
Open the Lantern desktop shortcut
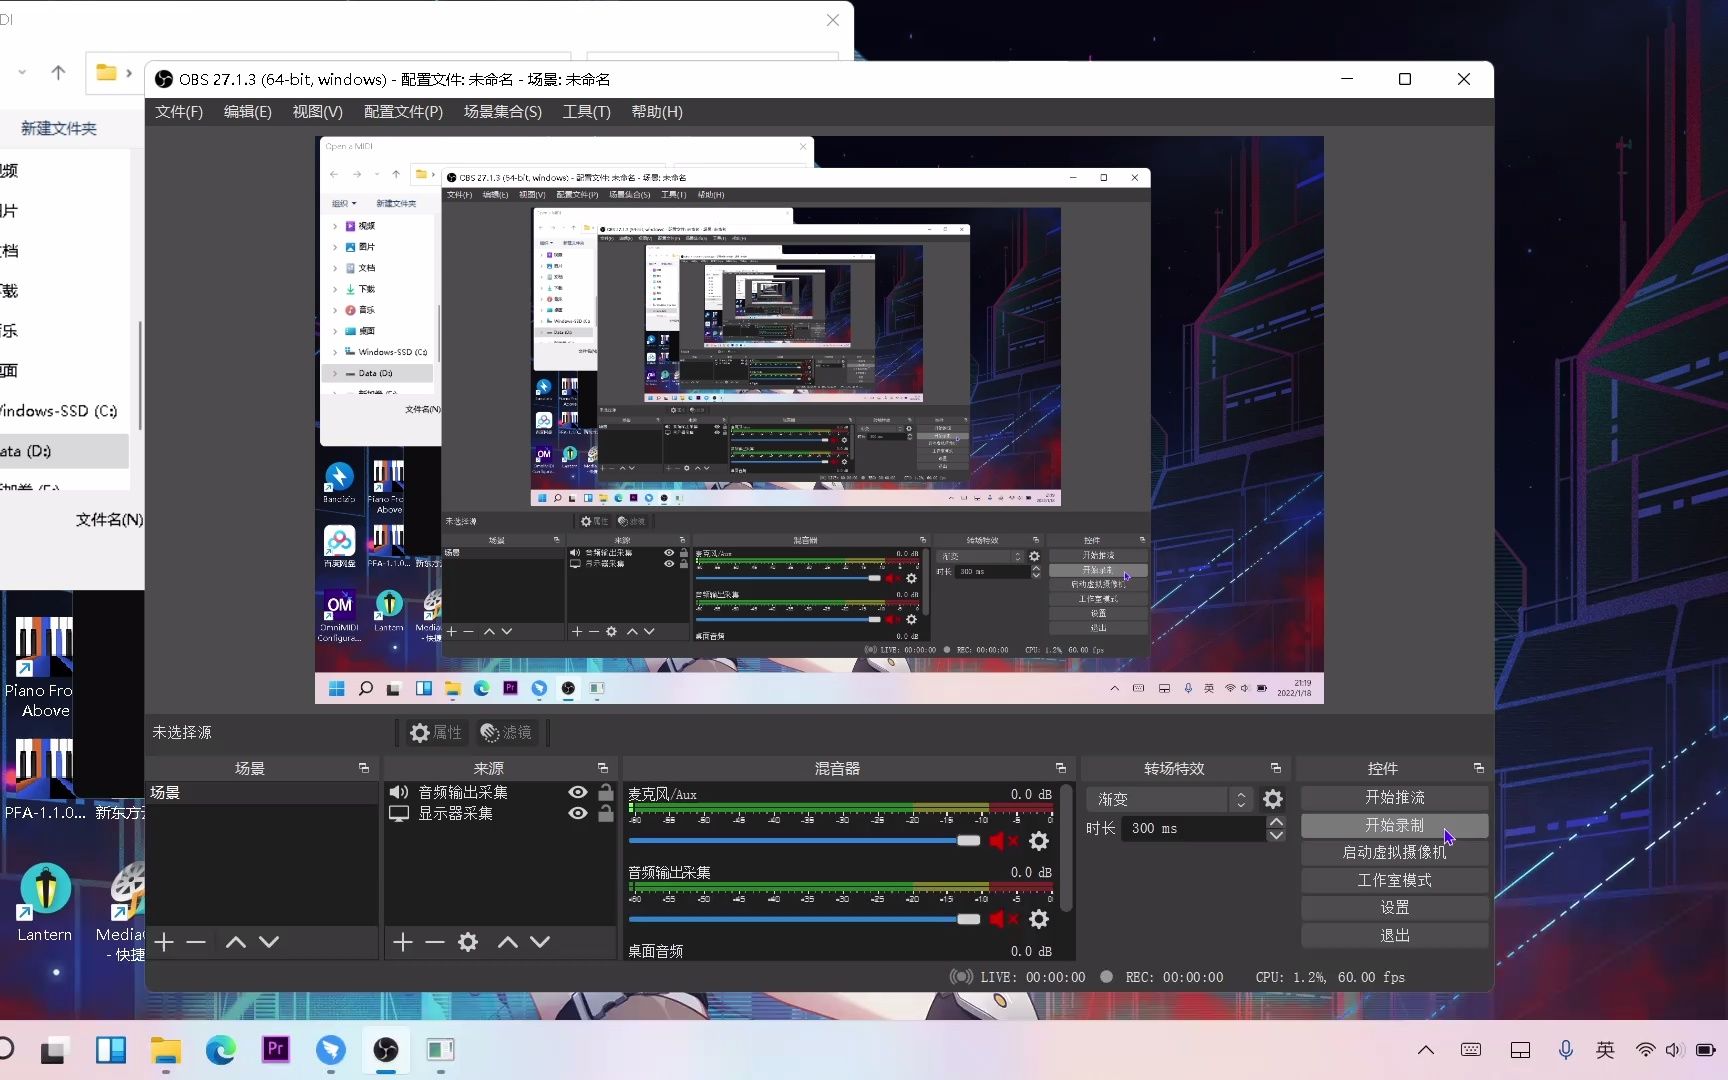(45, 902)
